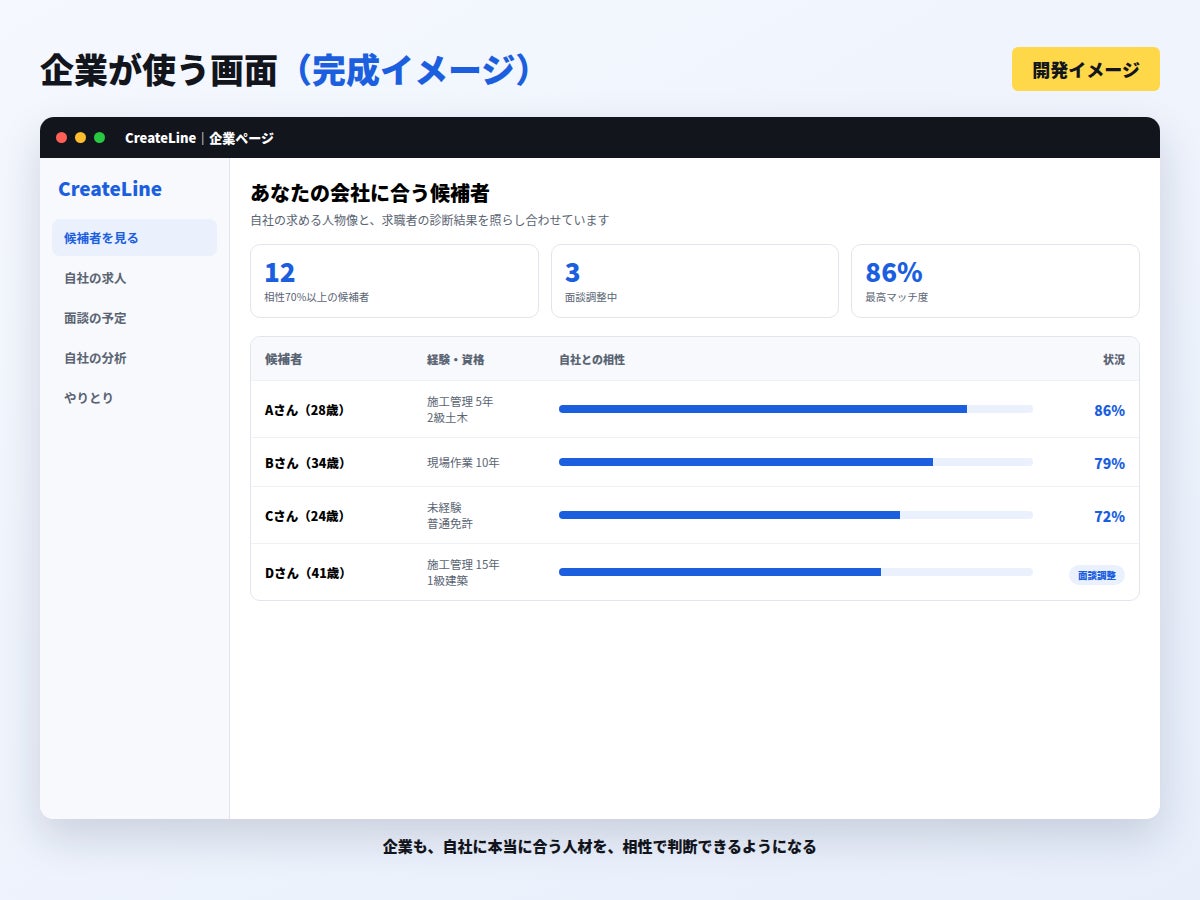Click the 86% value in Aさん row

tap(1109, 410)
